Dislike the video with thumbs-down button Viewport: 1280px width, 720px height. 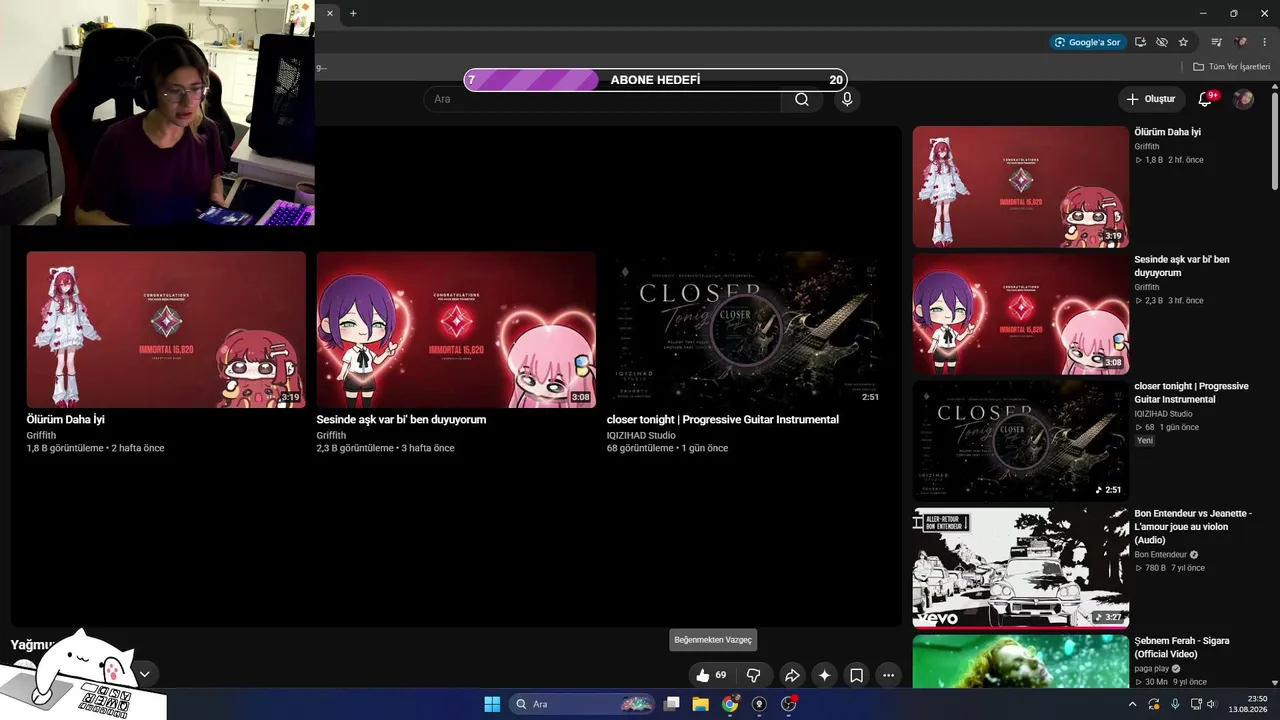[x=754, y=675]
